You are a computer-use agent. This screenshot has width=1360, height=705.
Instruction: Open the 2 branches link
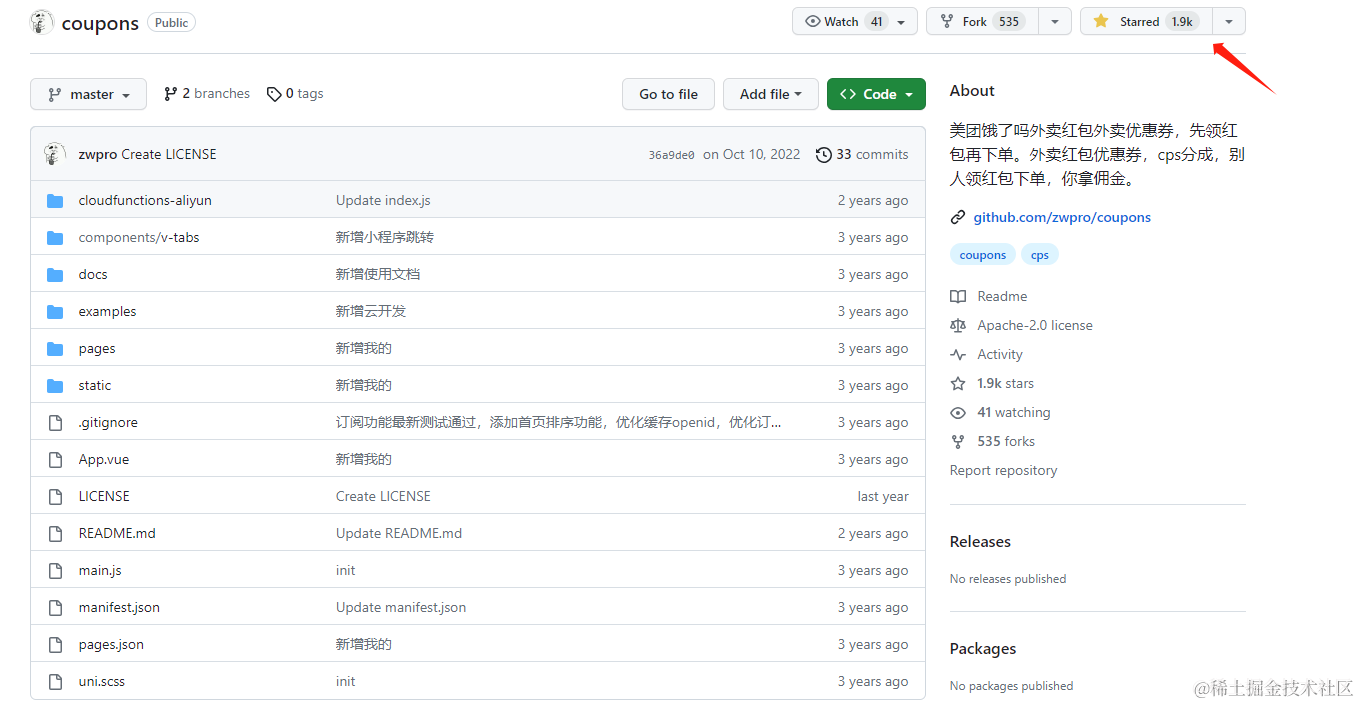207,94
